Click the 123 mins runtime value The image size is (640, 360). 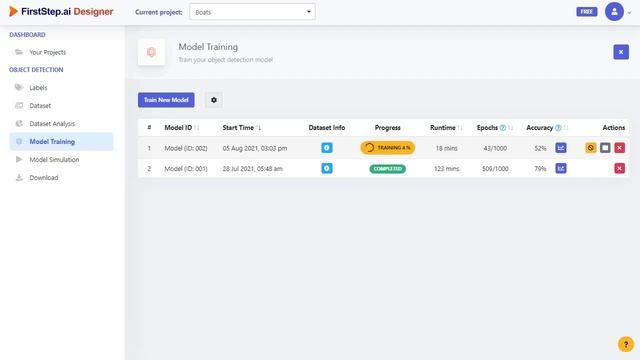pyautogui.click(x=447, y=169)
